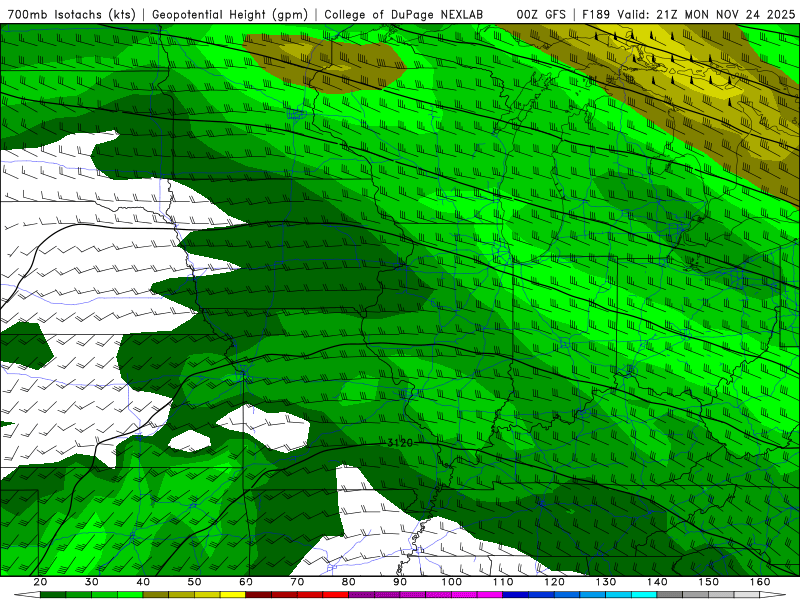Click the '60' color scale label
Viewport: 800px width, 600px height.
pyautogui.click(x=246, y=582)
